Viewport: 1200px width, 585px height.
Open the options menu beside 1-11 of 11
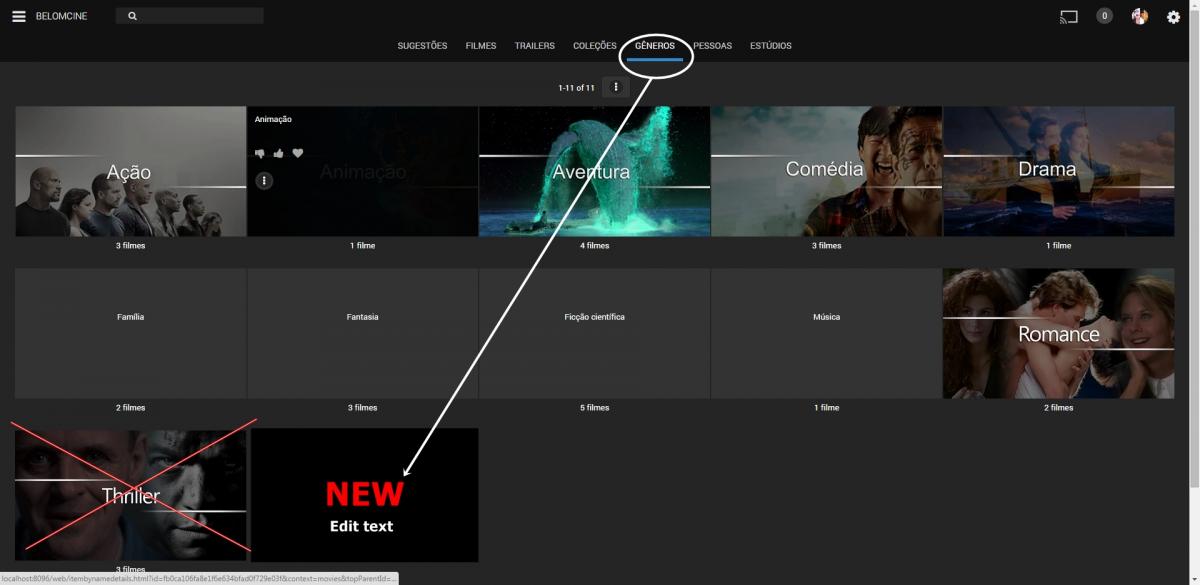[616, 87]
